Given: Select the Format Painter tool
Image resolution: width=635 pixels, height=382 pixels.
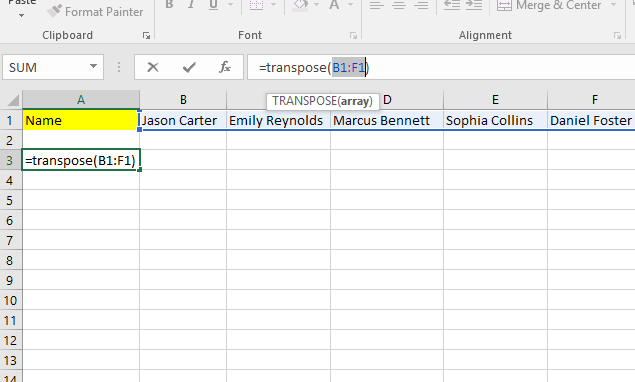Looking at the screenshot, I should (95, 11).
